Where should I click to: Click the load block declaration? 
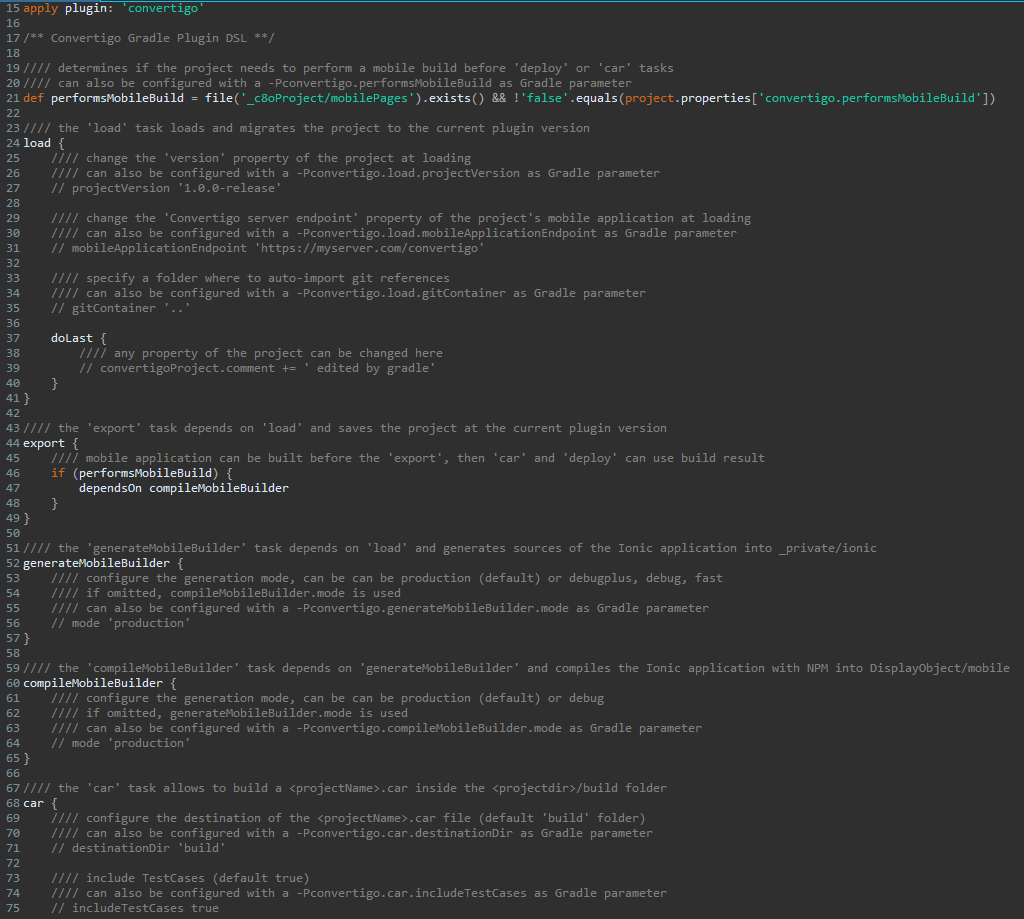(36, 142)
